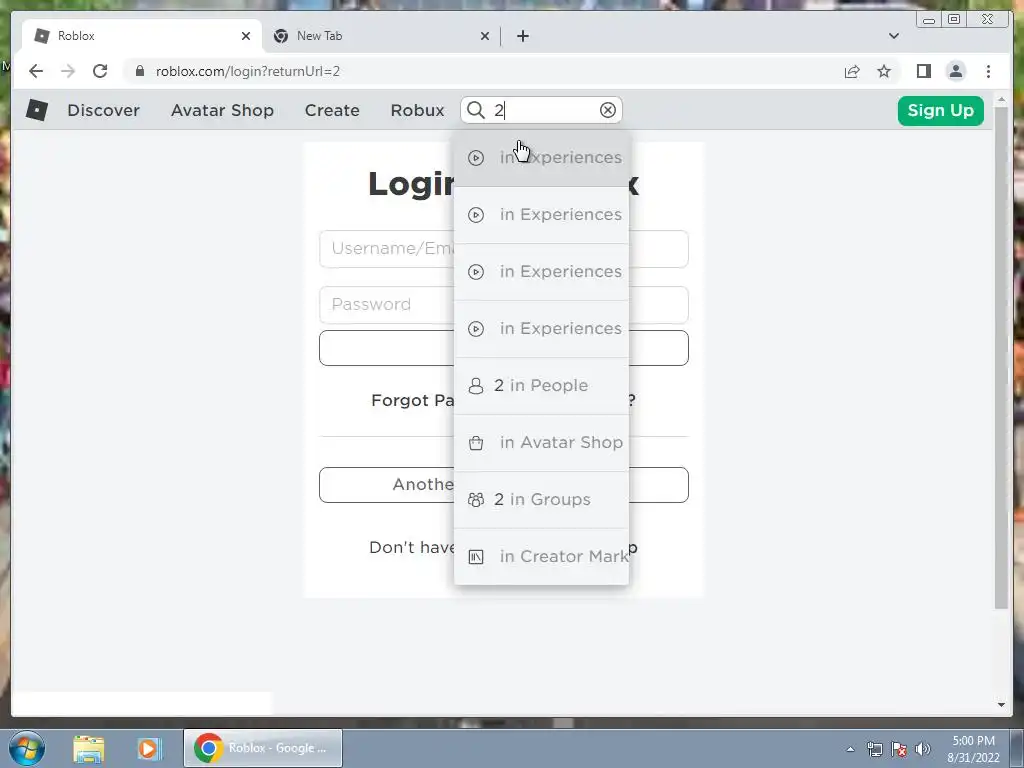Select the first 'in Experiences' suggestion

tap(541, 158)
